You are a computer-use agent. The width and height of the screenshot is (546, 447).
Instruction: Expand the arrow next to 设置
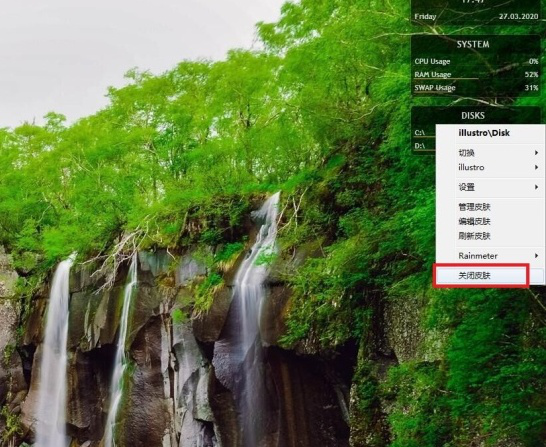coord(536,187)
